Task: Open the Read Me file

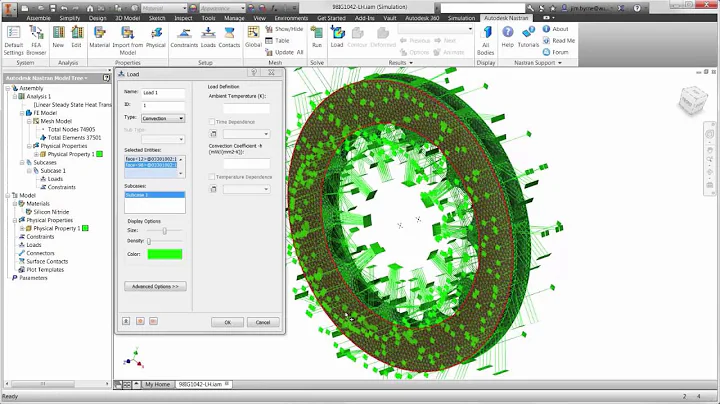Action: tap(558, 40)
